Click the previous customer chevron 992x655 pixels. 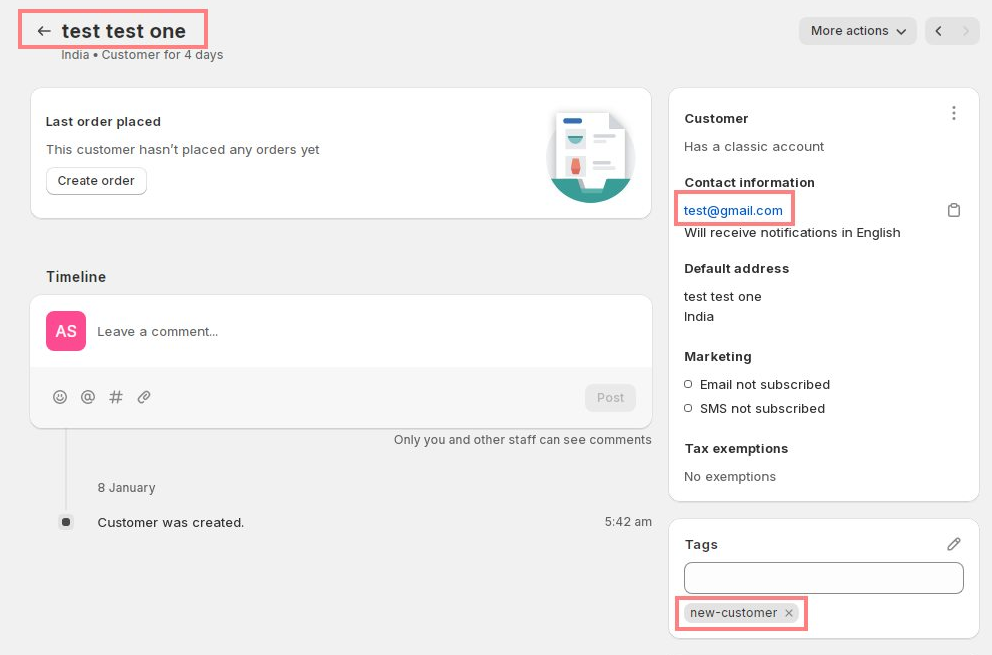[x=937, y=31]
